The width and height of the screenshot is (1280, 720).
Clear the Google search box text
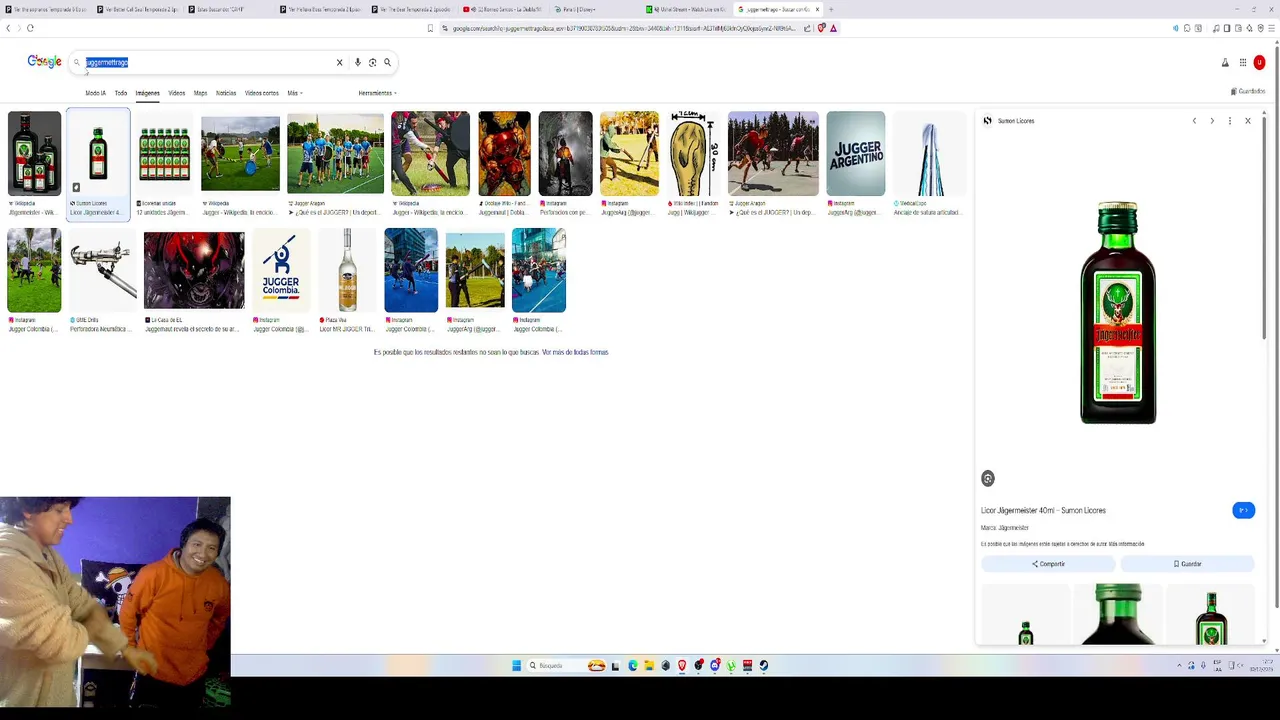click(x=339, y=62)
